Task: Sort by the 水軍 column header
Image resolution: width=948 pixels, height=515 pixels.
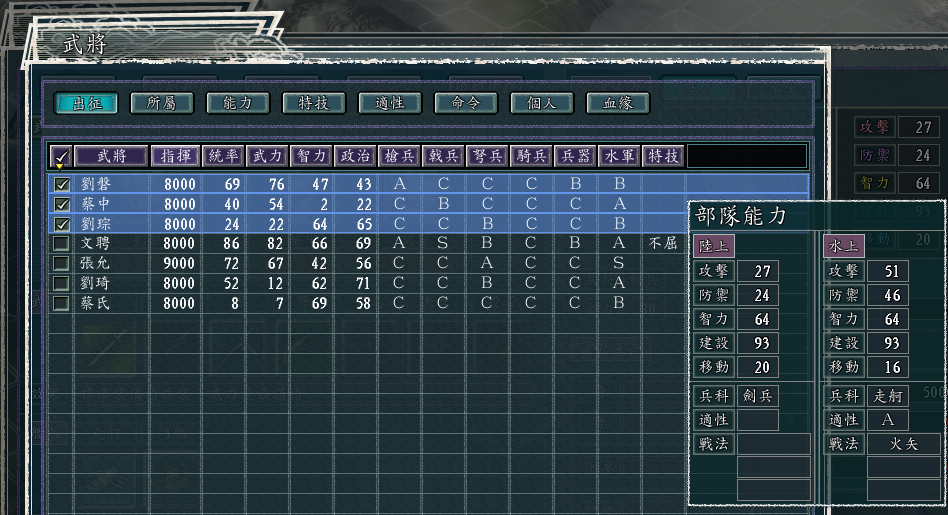Action: 620,156
